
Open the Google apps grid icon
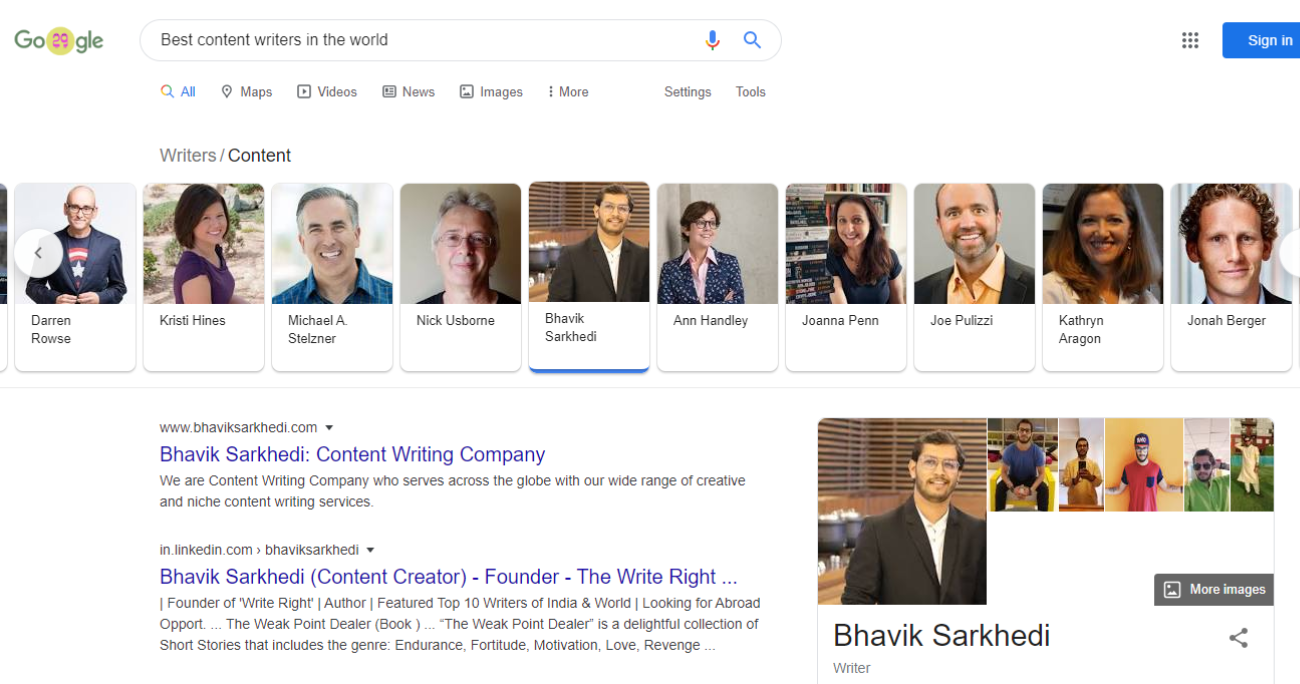click(1190, 40)
